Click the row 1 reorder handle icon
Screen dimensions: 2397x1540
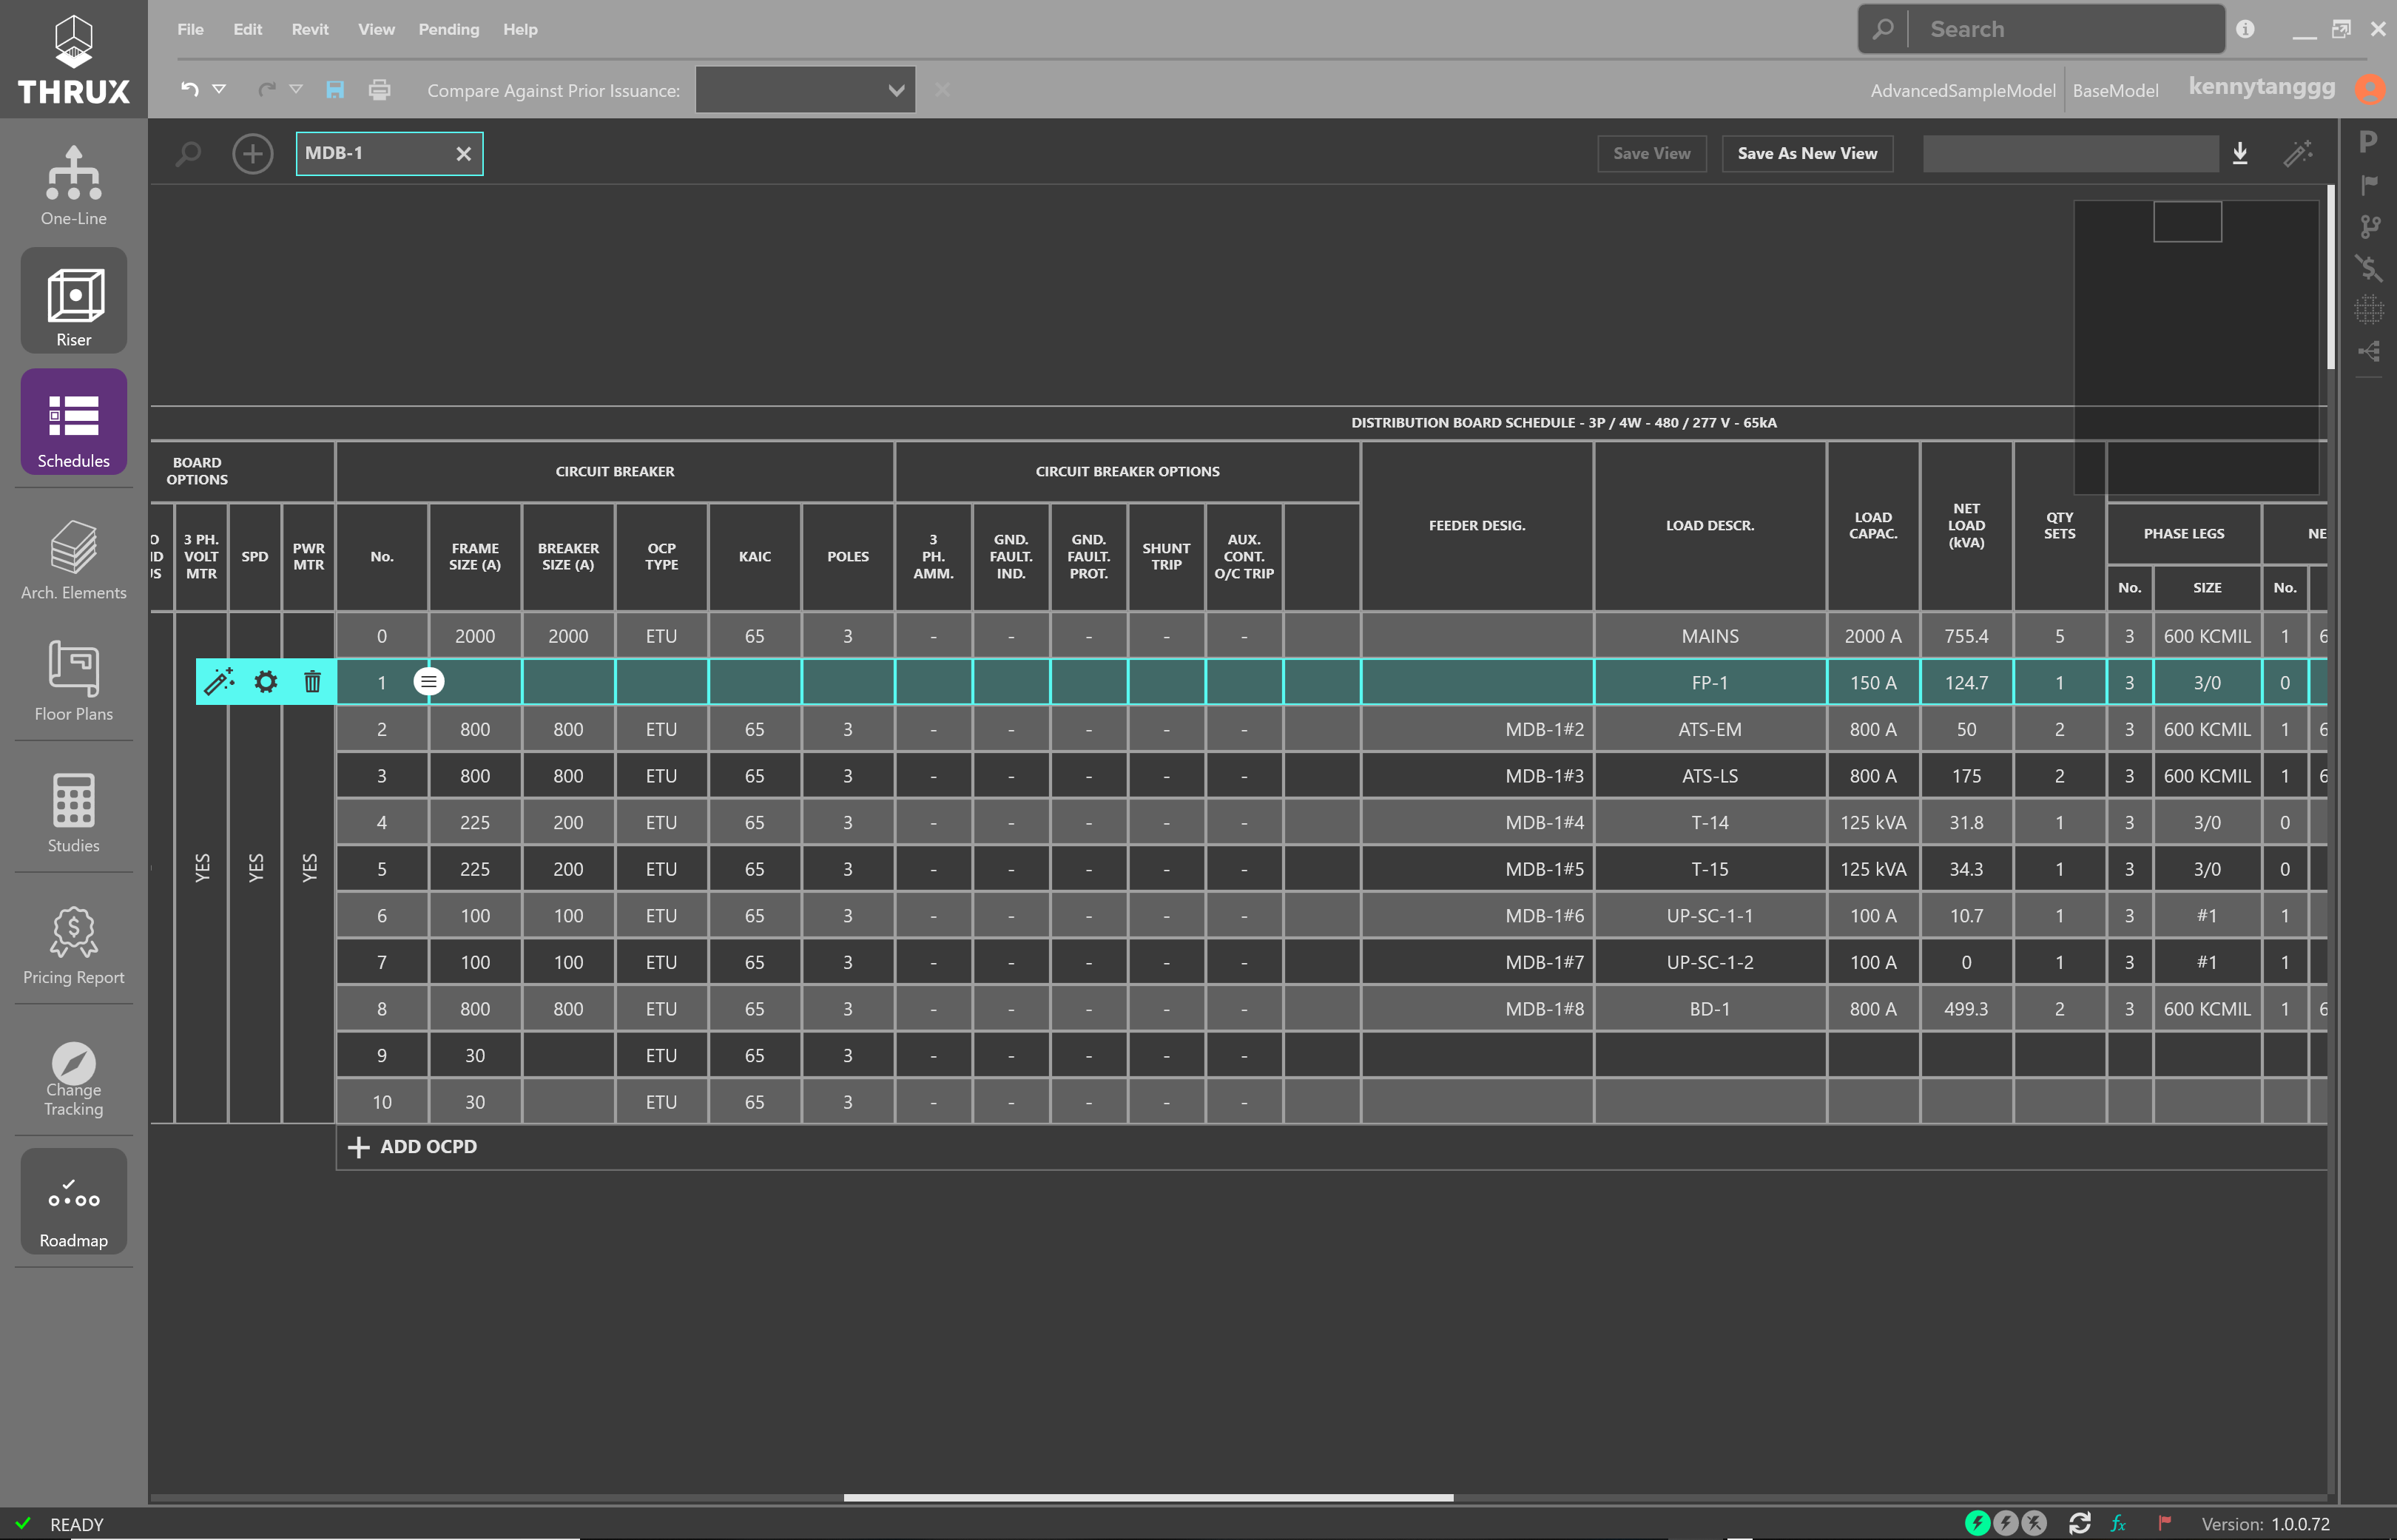click(x=429, y=682)
